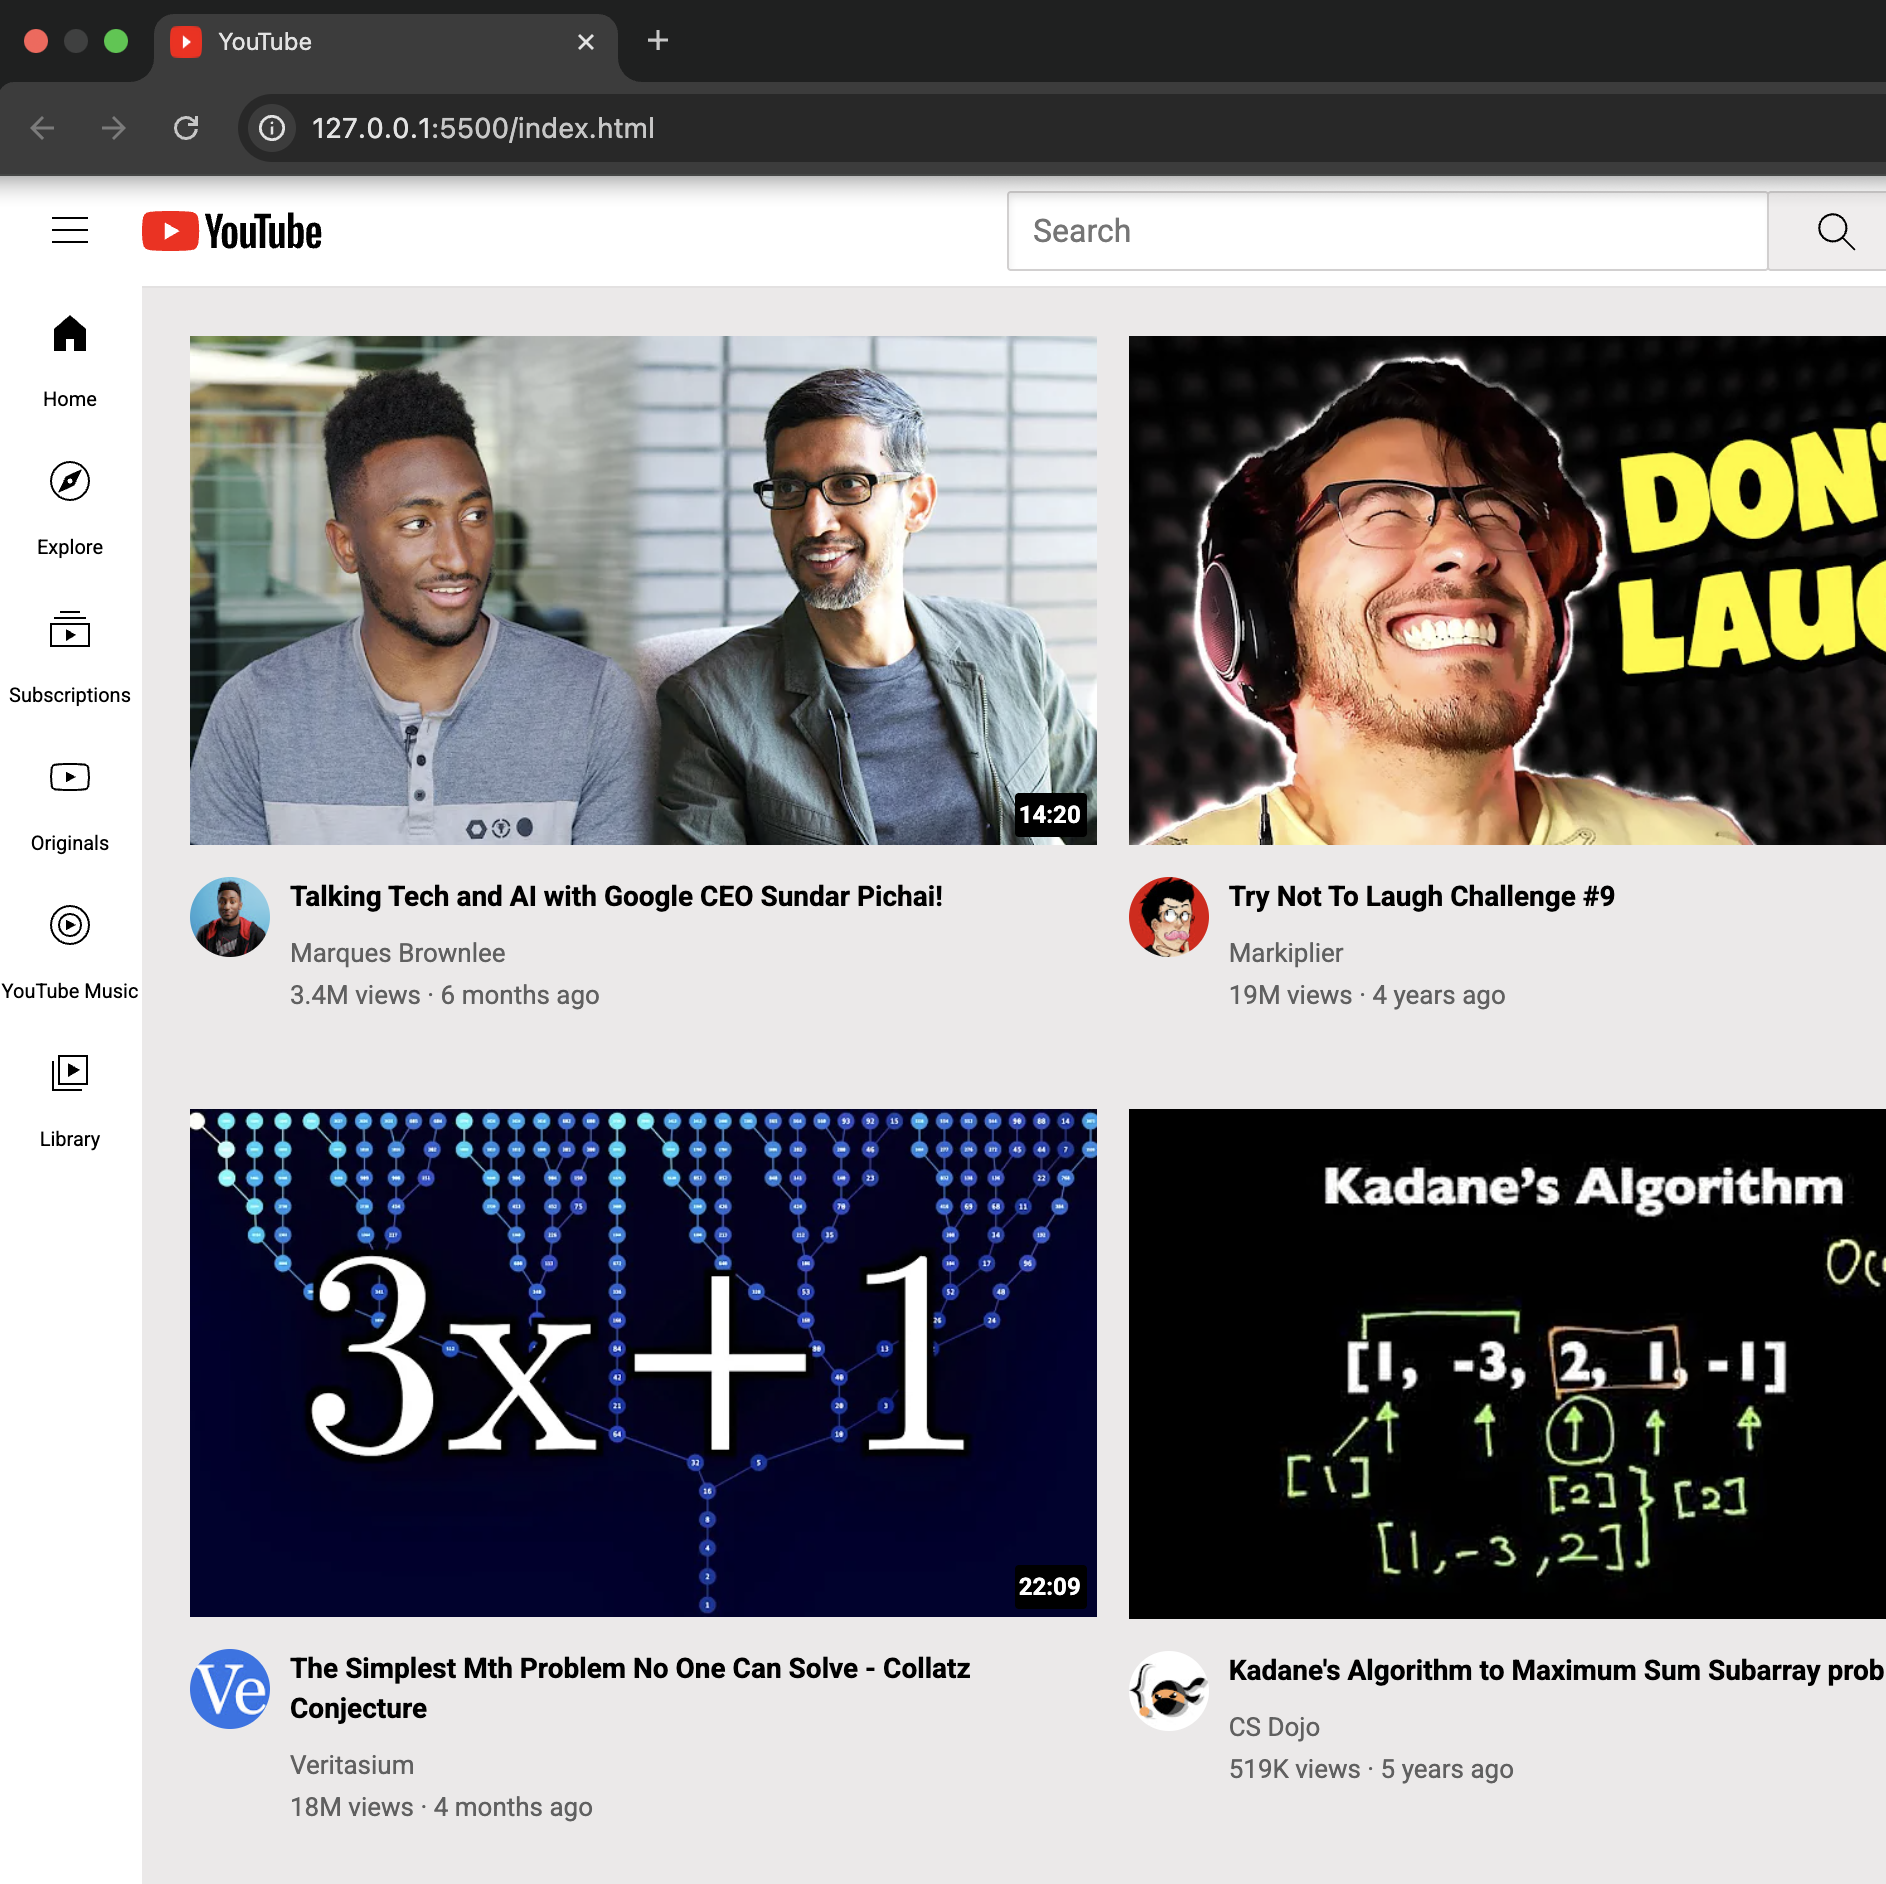
Task: Click the Home label in sidebar
Action: [70, 399]
